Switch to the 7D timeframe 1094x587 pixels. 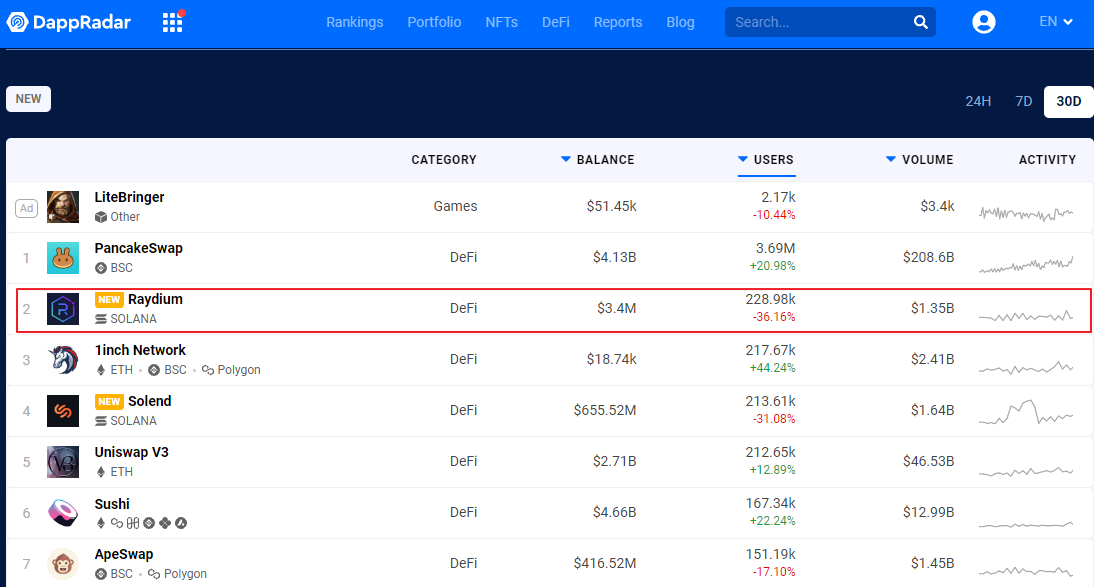pos(1024,101)
